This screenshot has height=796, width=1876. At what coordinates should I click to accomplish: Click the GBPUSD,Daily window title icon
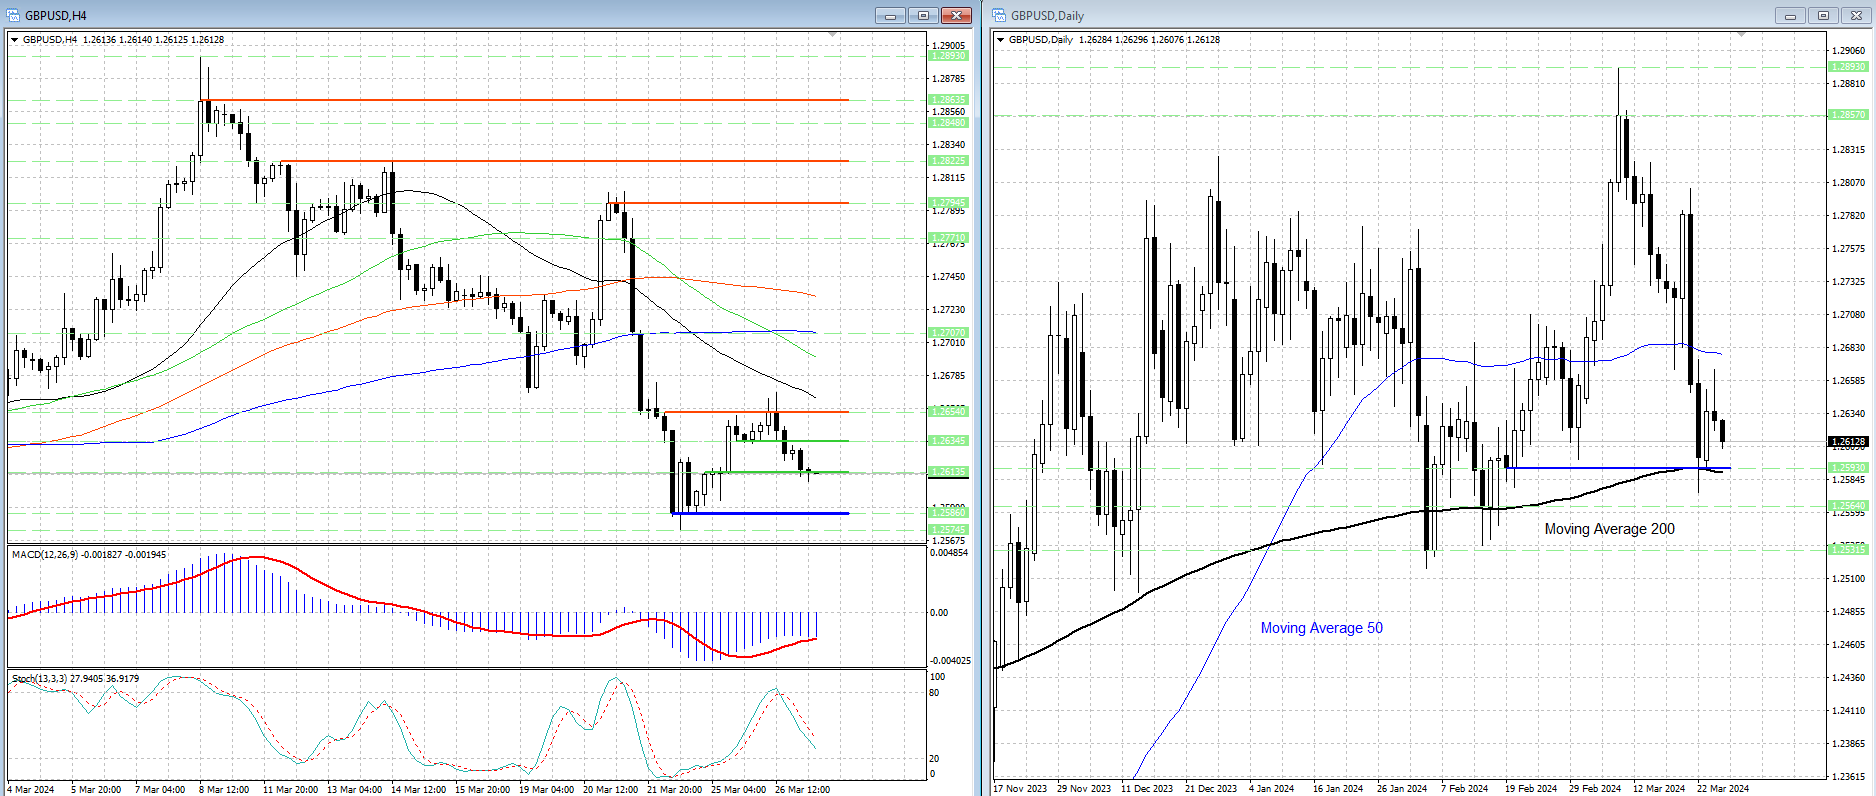point(999,15)
